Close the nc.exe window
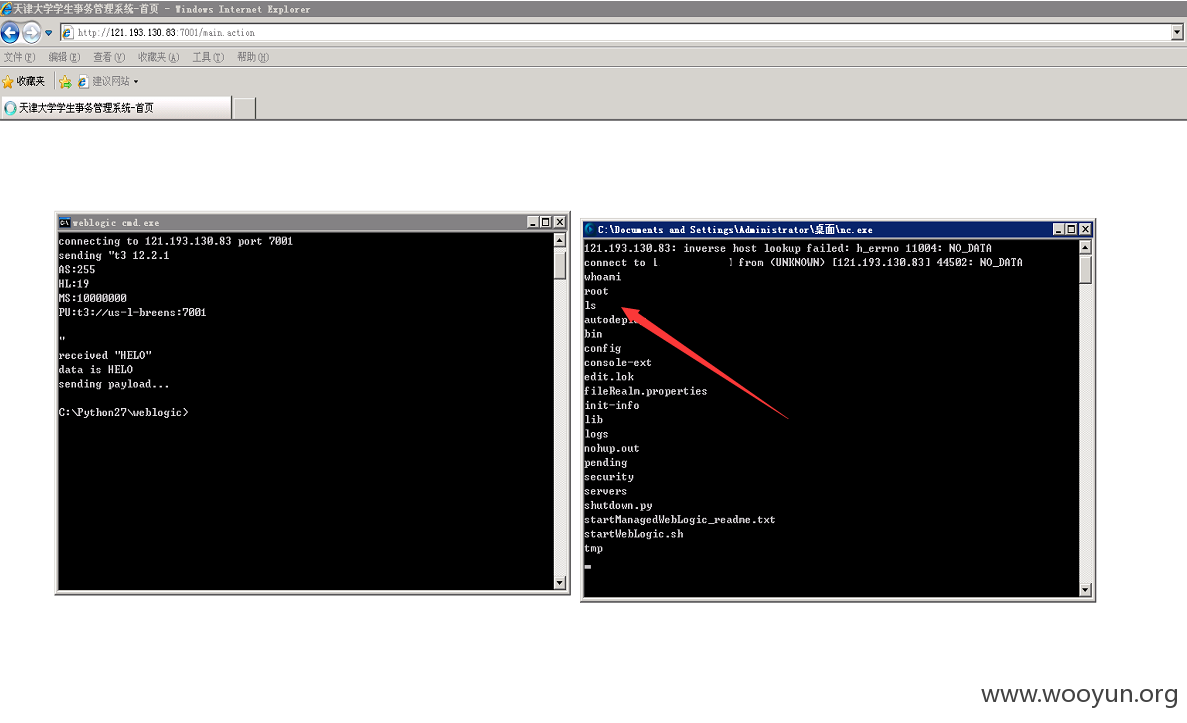The width and height of the screenshot is (1187, 723). [x=1085, y=229]
